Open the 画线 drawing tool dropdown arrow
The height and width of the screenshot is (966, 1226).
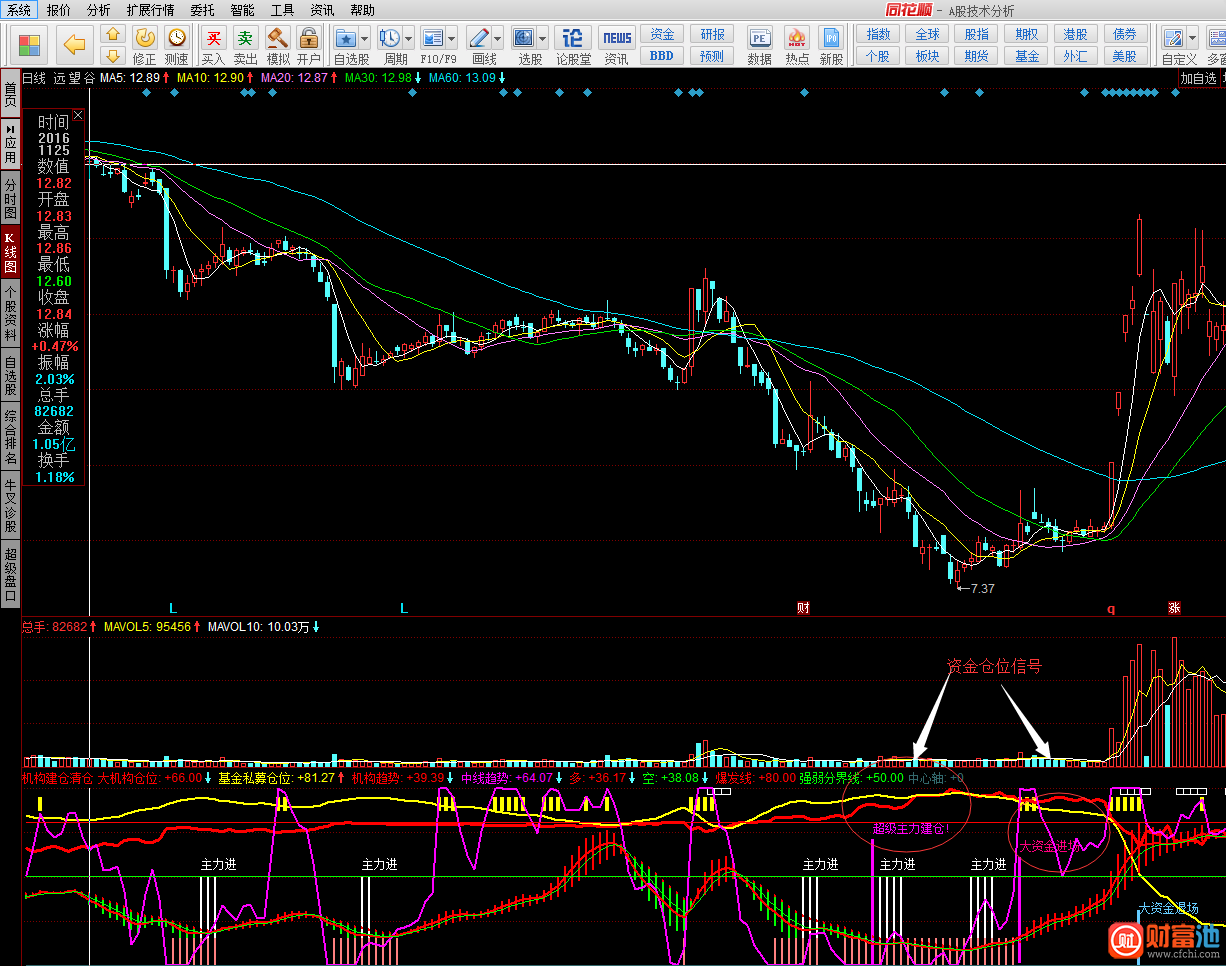click(498, 39)
